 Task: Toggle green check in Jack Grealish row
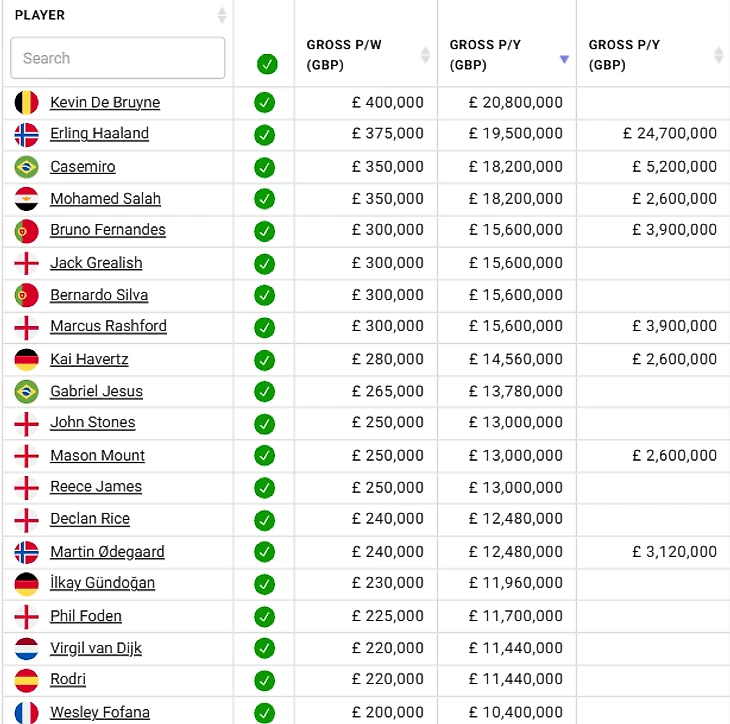click(264, 264)
